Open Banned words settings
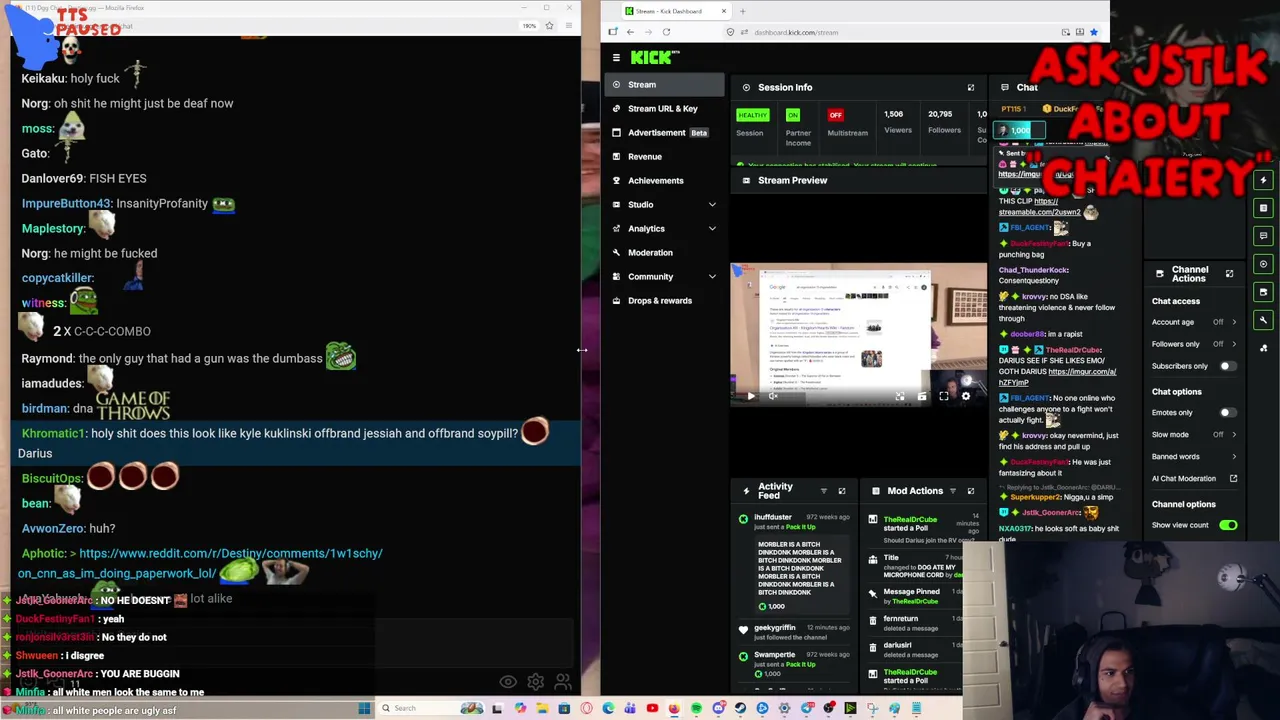1280x720 pixels. (x=1194, y=457)
